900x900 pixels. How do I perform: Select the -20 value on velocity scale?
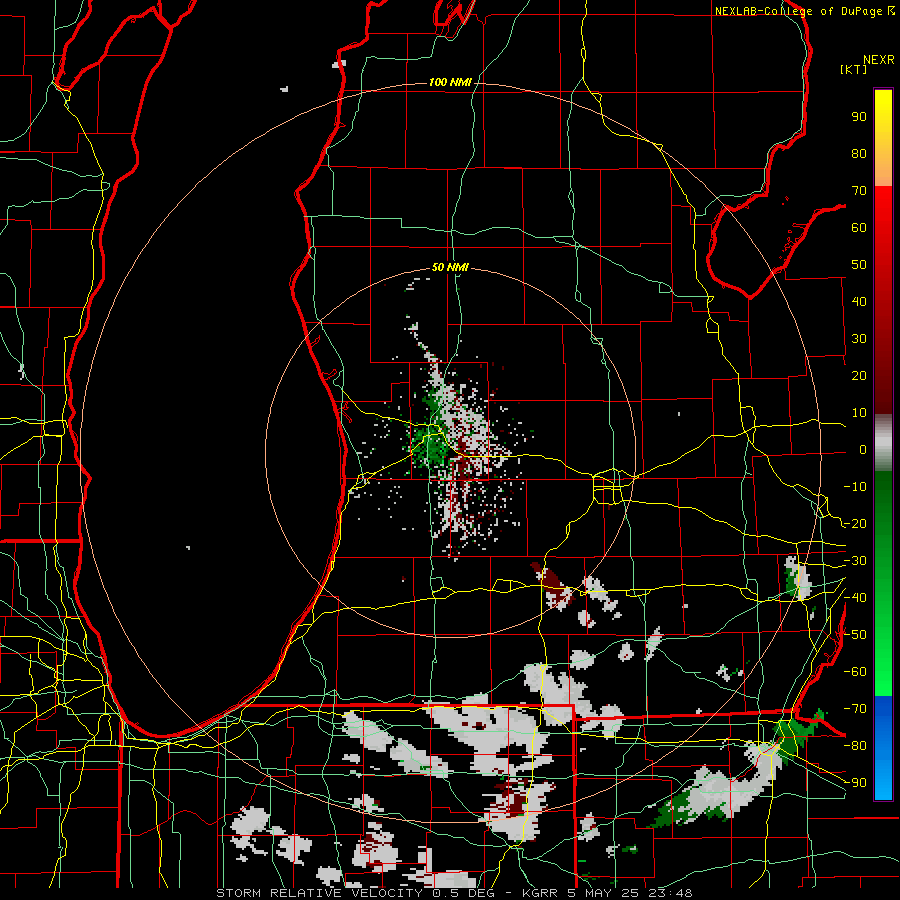click(x=855, y=524)
